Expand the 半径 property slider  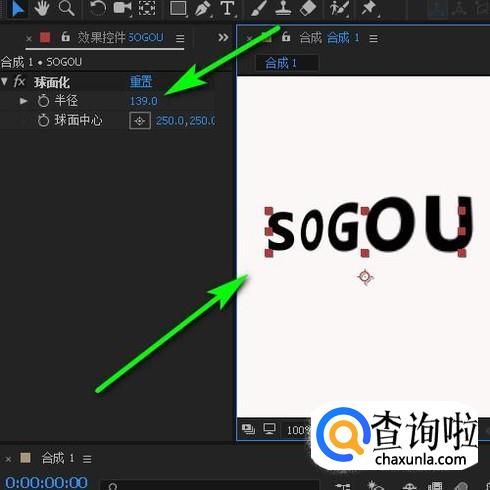tap(23, 100)
